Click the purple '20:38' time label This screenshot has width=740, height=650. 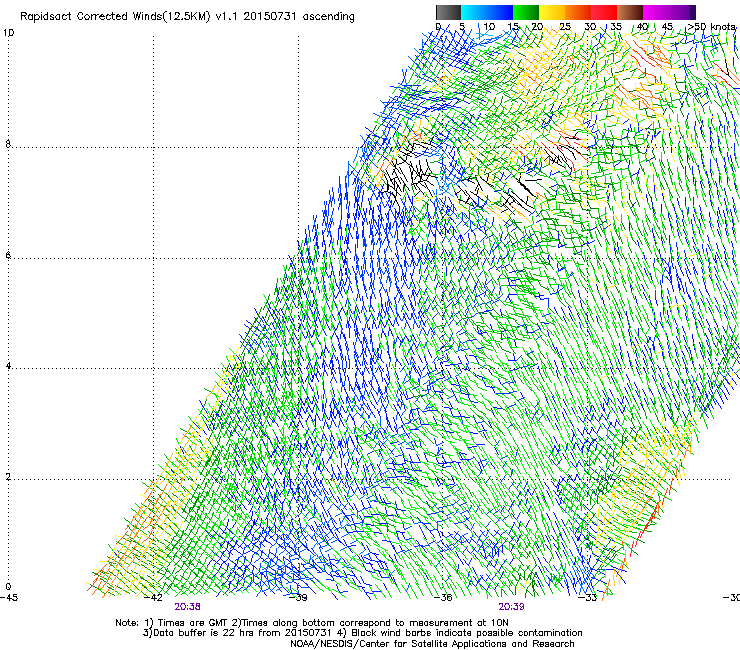[187, 607]
